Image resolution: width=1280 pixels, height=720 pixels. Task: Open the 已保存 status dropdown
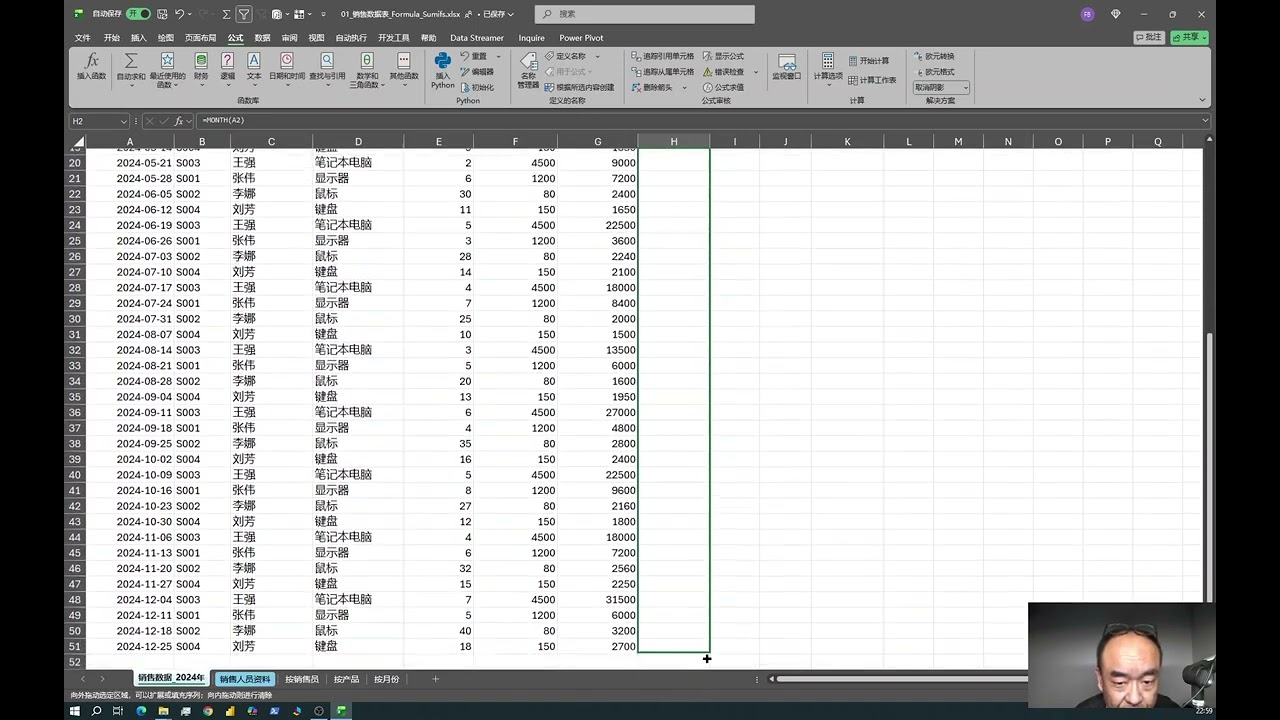pos(496,14)
